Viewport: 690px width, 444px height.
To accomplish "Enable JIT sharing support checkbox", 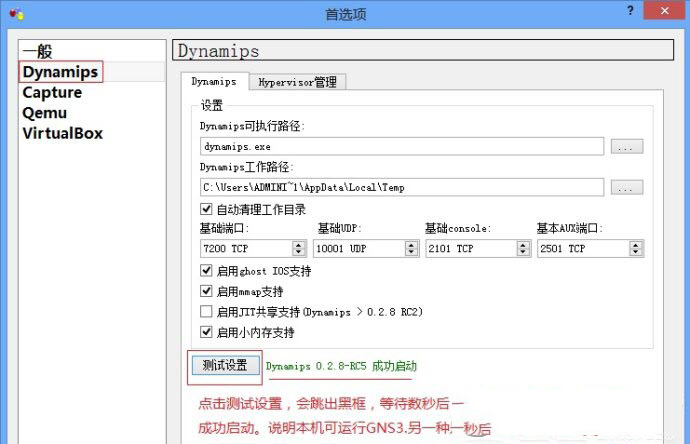I will click(207, 312).
